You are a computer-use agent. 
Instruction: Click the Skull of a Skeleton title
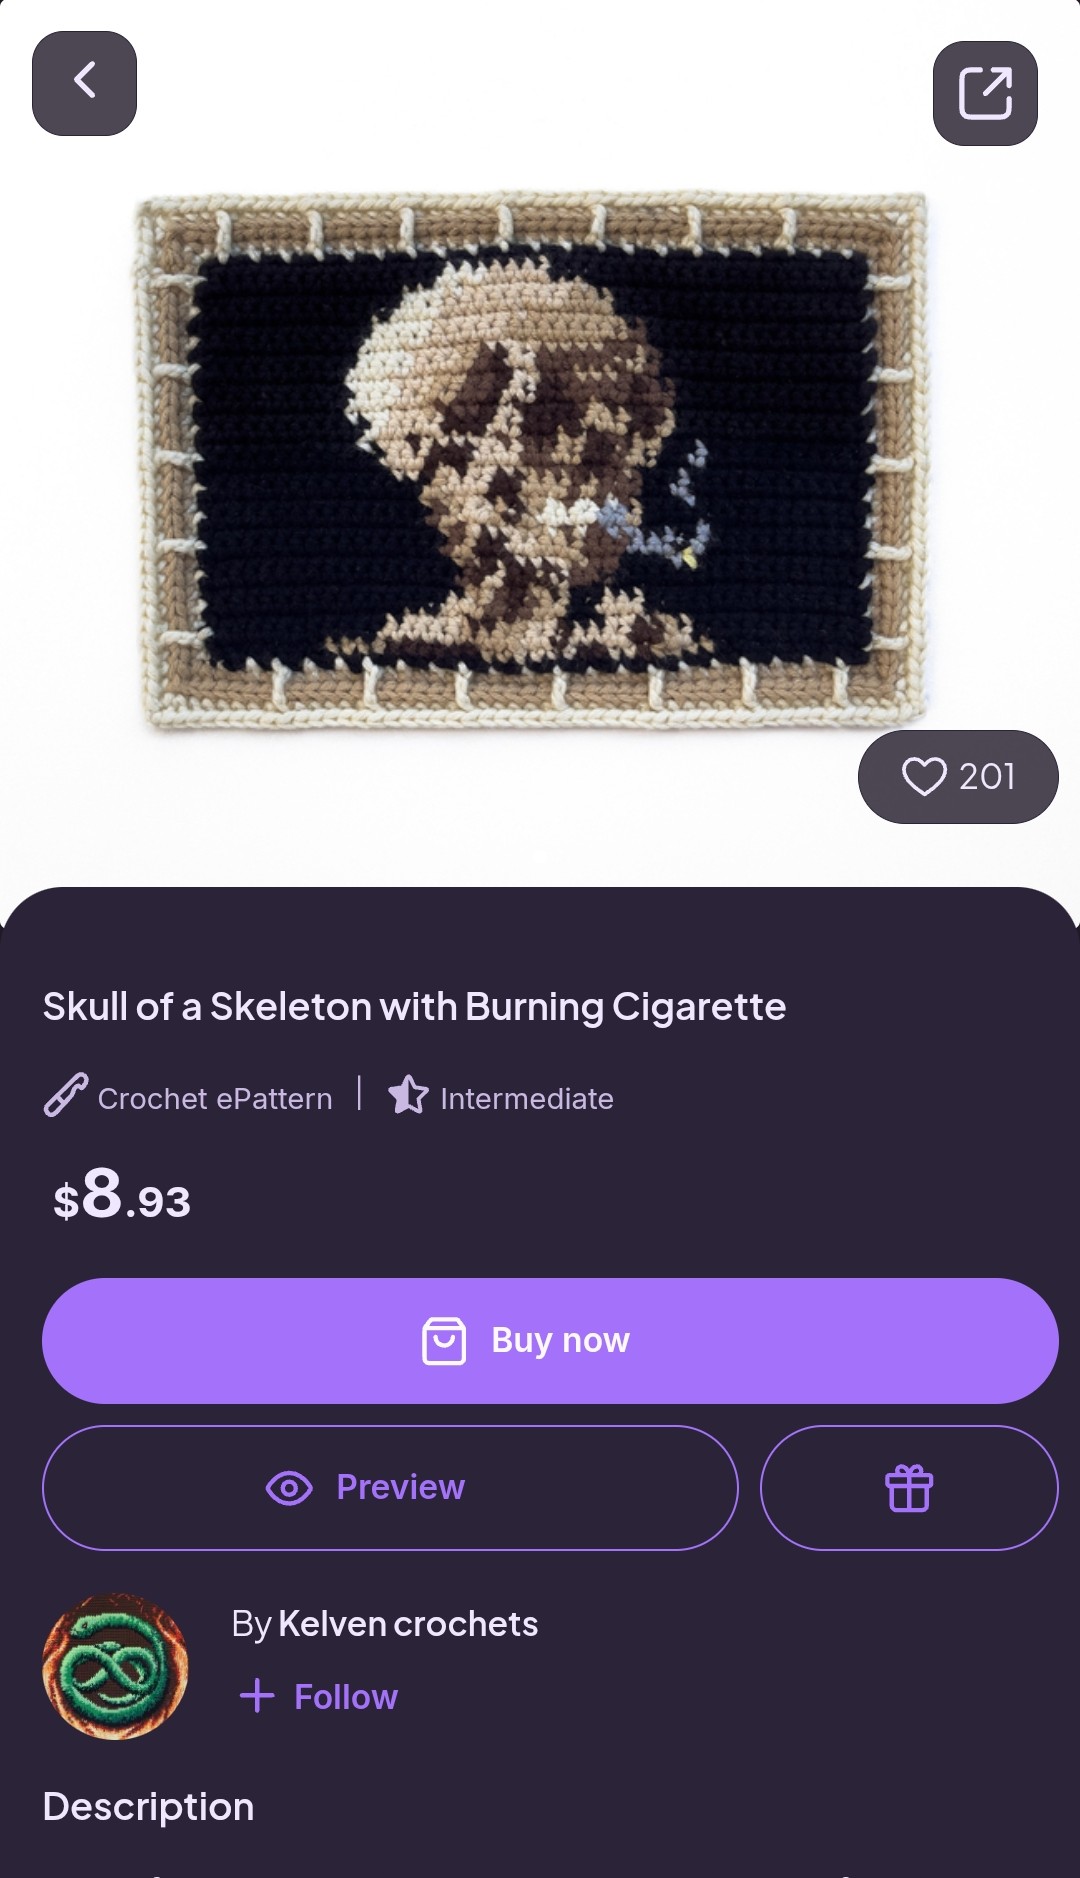[x=414, y=1007]
